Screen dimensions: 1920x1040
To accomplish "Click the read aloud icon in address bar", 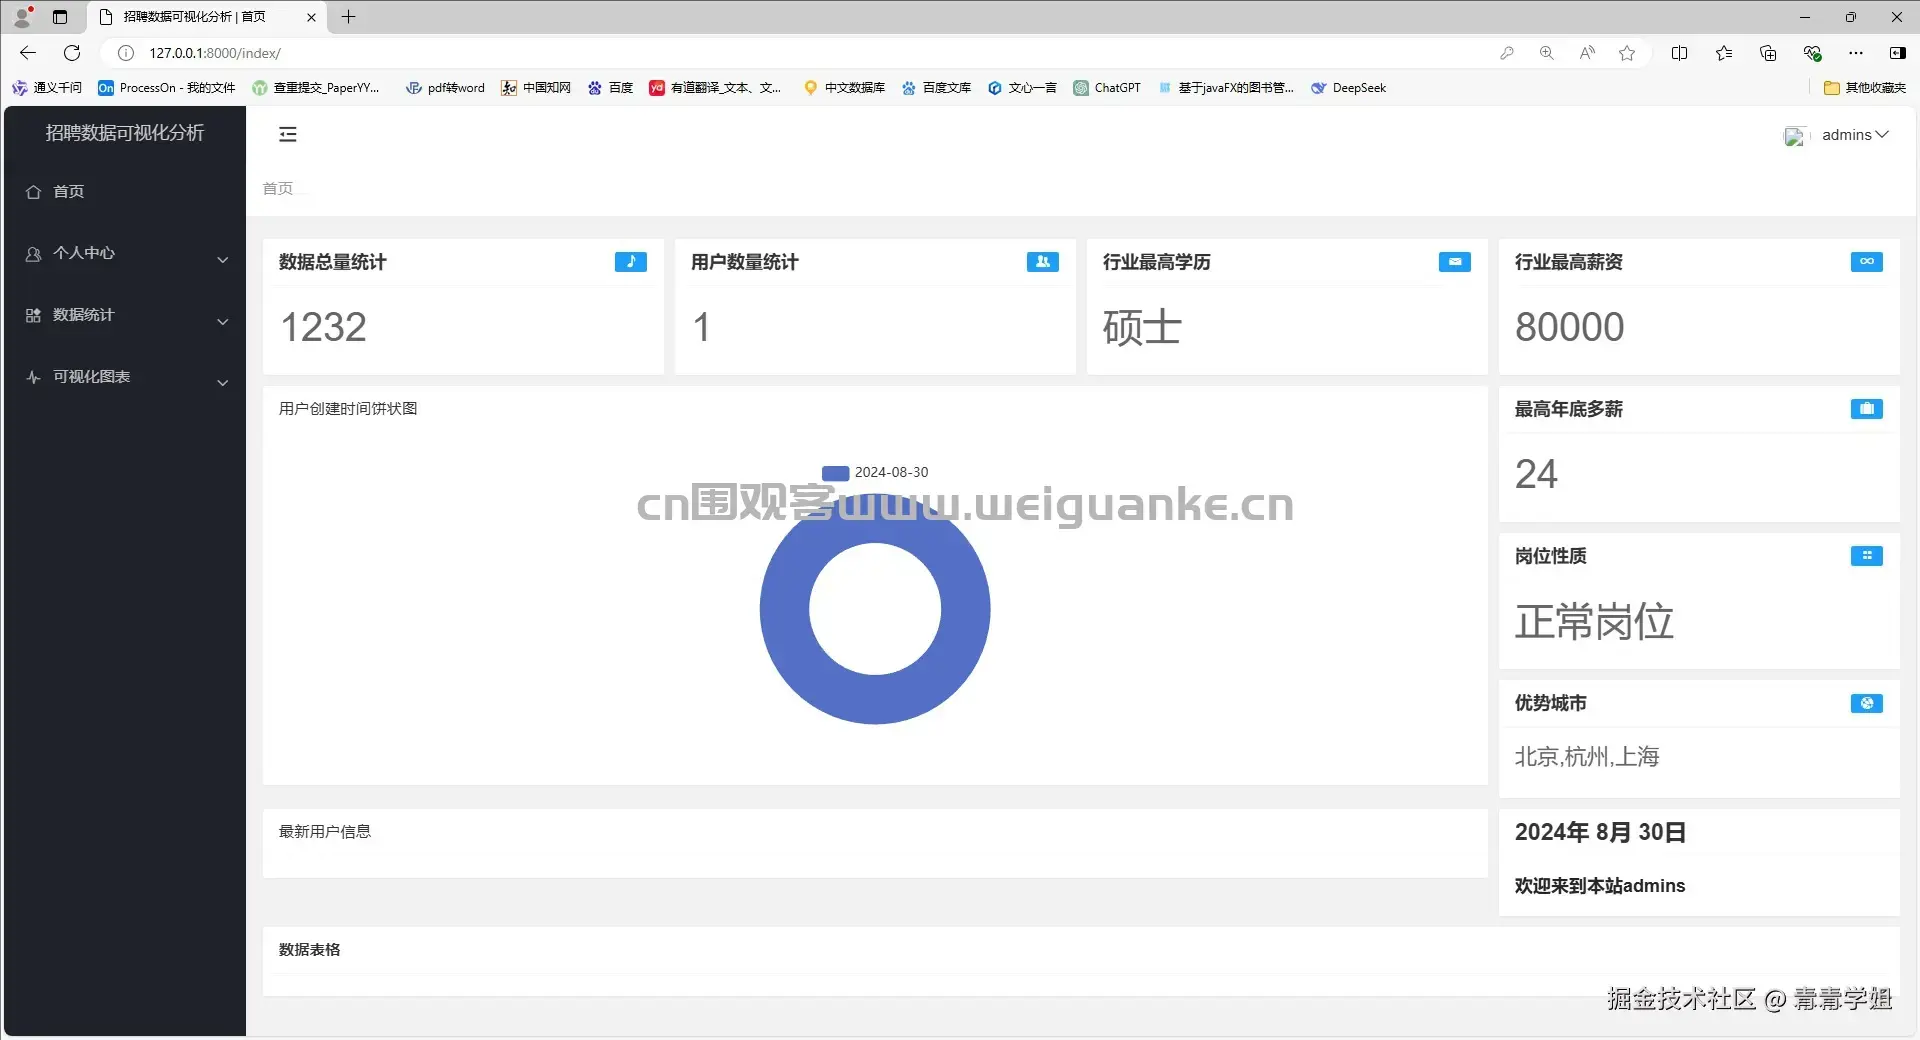I will click(1587, 53).
